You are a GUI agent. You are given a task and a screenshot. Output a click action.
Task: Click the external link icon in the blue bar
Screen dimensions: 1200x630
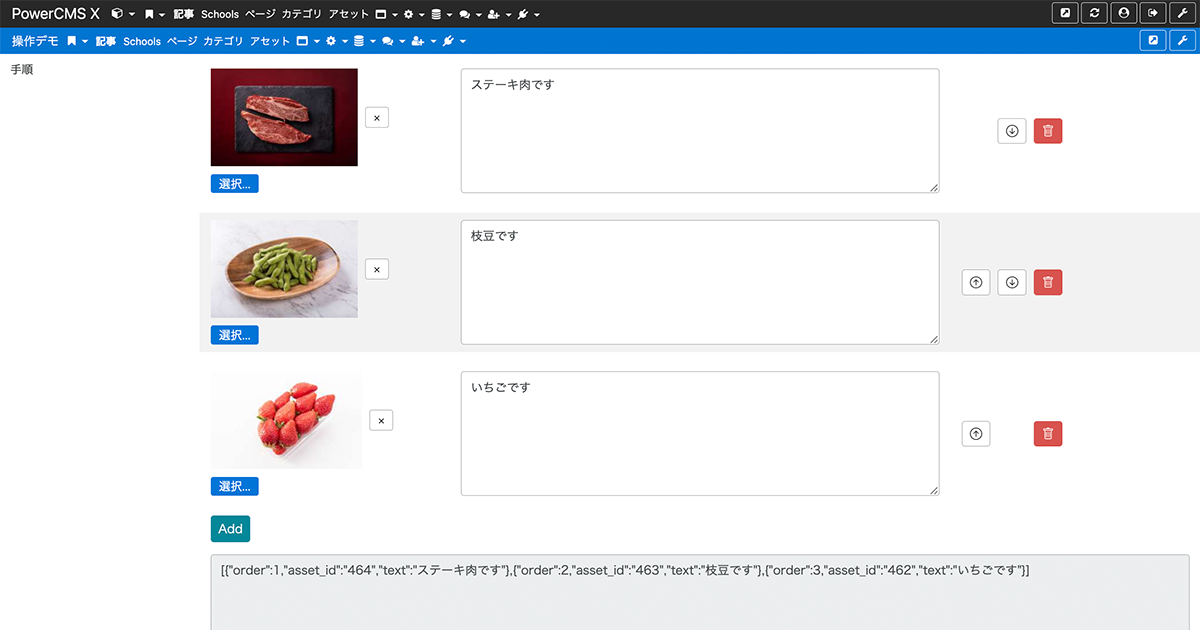[x=1153, y=40]
